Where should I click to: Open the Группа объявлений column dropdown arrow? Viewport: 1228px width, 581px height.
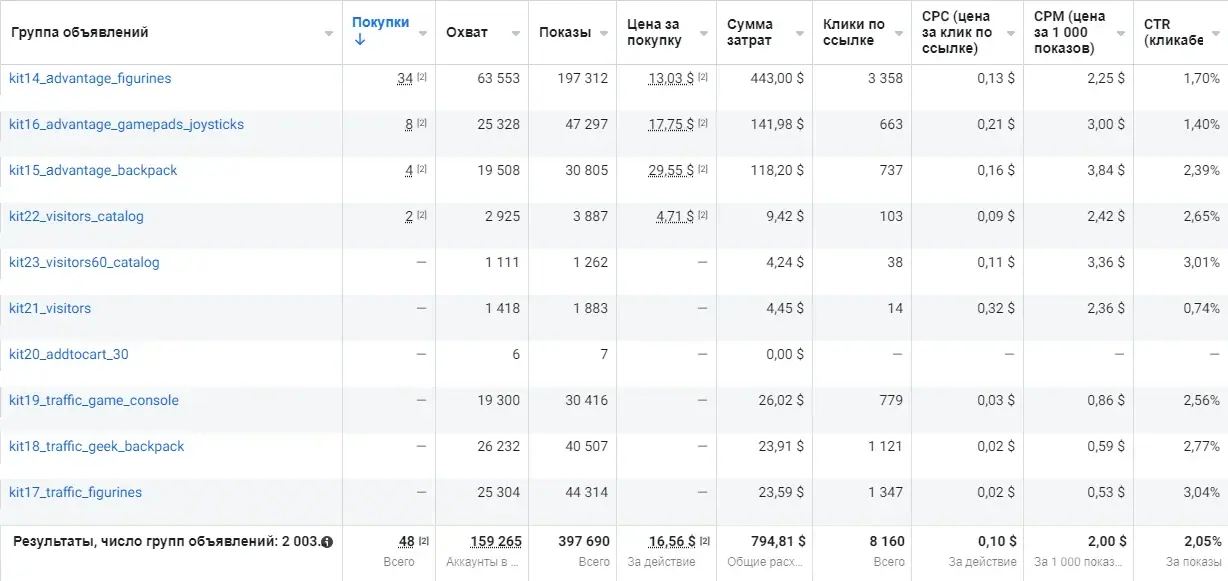(329, 33)
